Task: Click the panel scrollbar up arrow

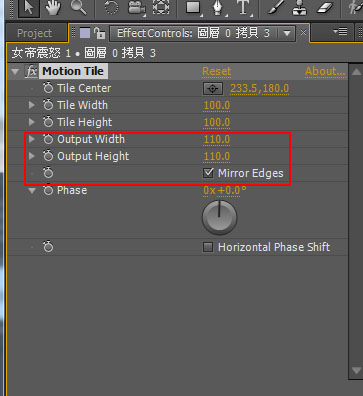Action: 356,71
